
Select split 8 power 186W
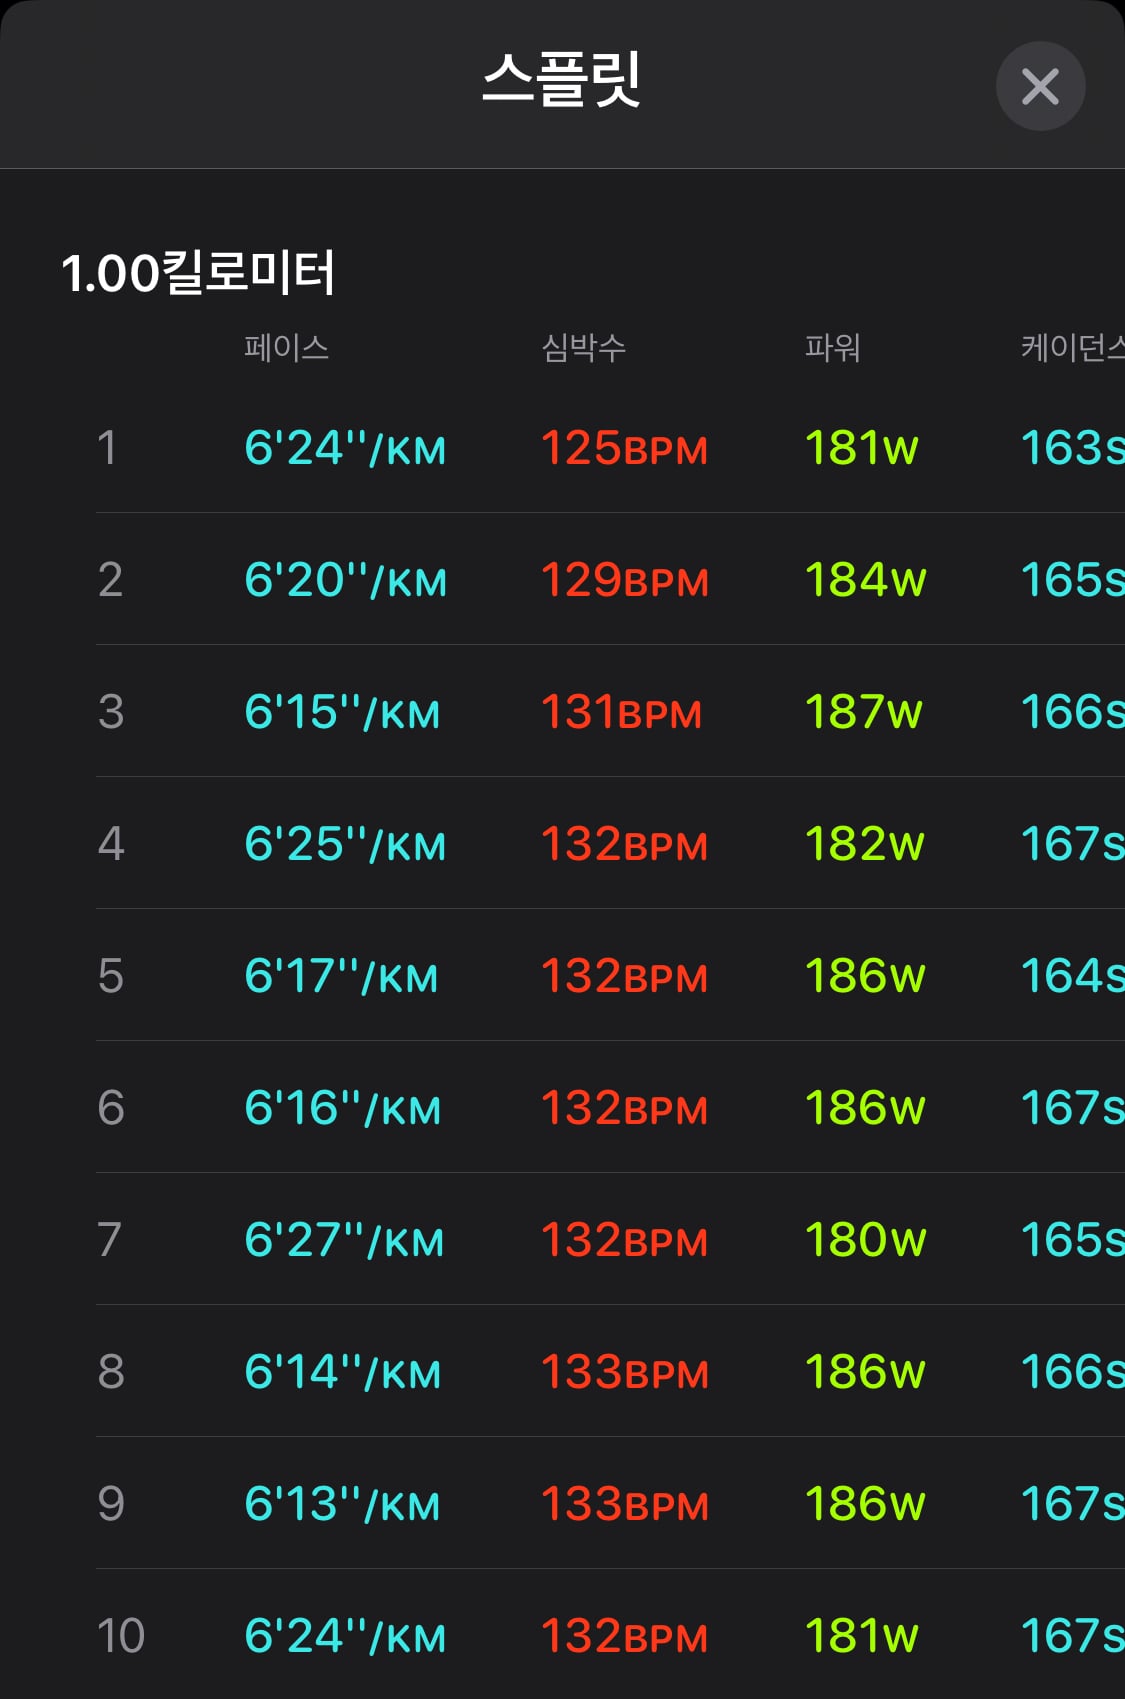point(866,1372)
